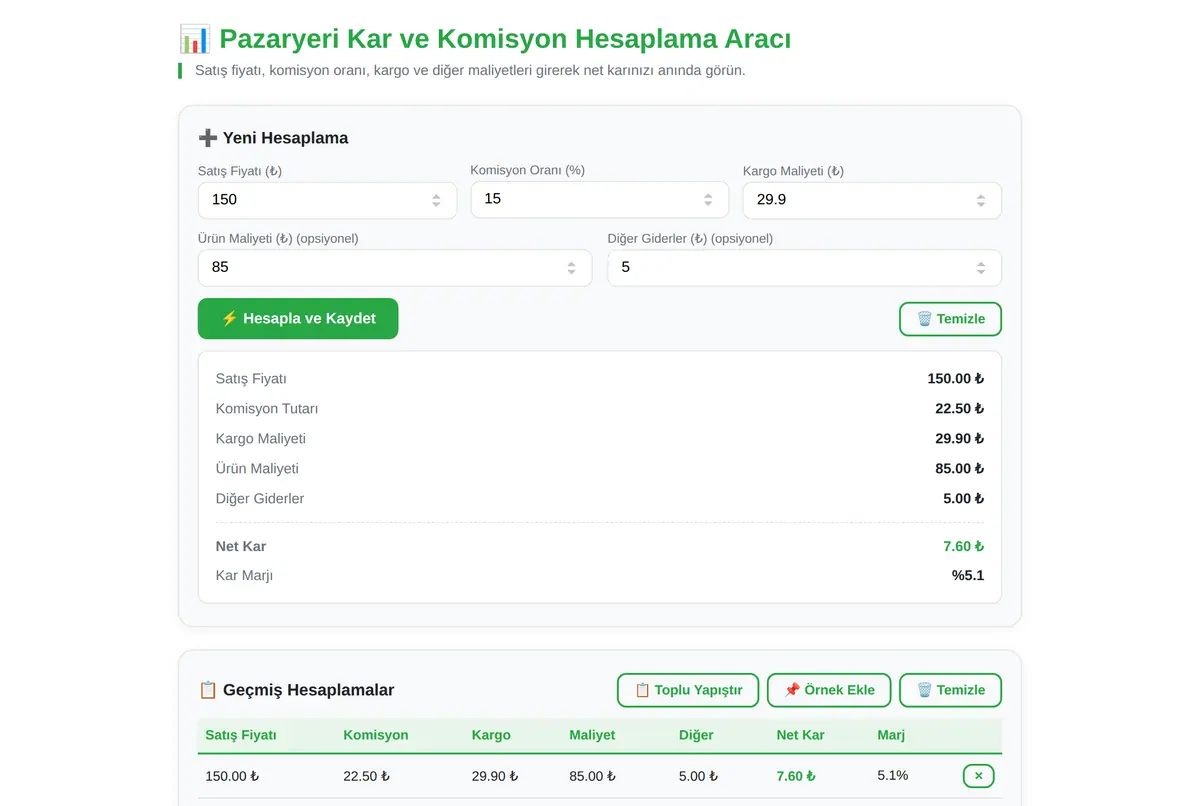Select the Kar Marjı value %5.1
Screen dimensions: 1200x806
point(968,576)
